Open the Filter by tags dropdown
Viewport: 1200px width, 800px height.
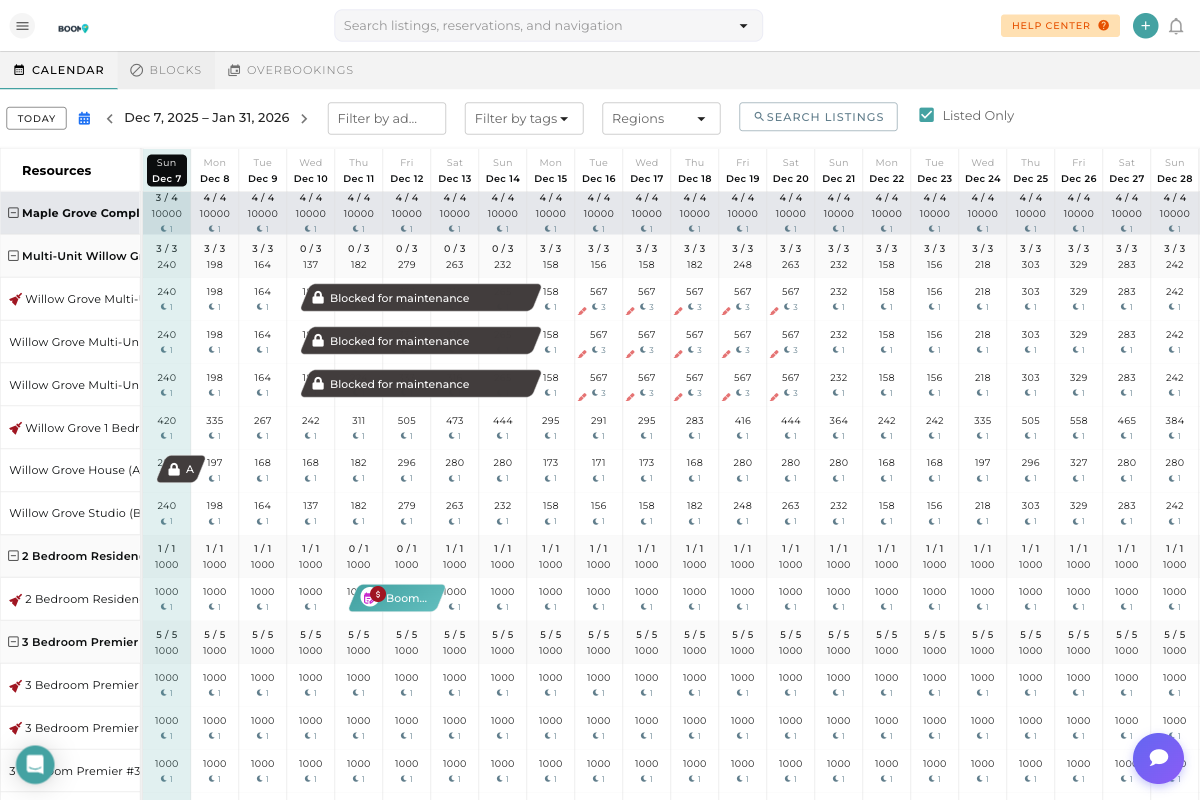tap(525, 118)
